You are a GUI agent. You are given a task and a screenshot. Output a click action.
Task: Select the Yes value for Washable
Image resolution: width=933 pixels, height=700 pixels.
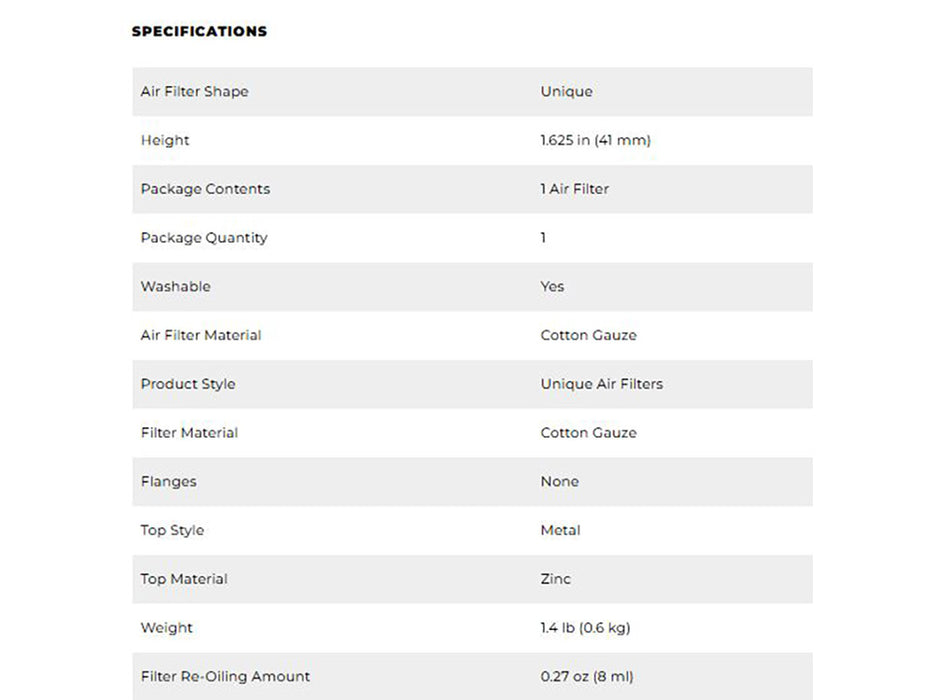click(x=552, y=287)
